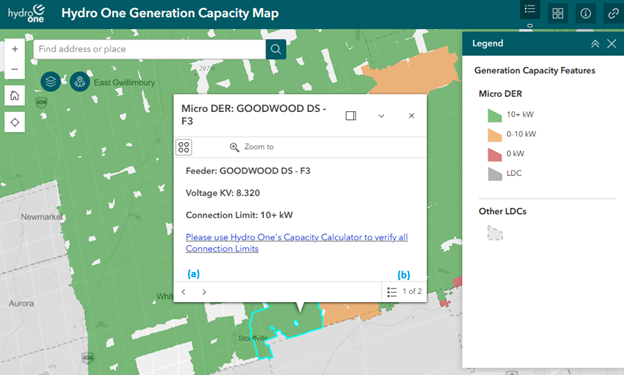The width and height of the screenshot is (624, 375).
Task: Open the grid gallery icon in the header
Action: (x=558, y=14)
